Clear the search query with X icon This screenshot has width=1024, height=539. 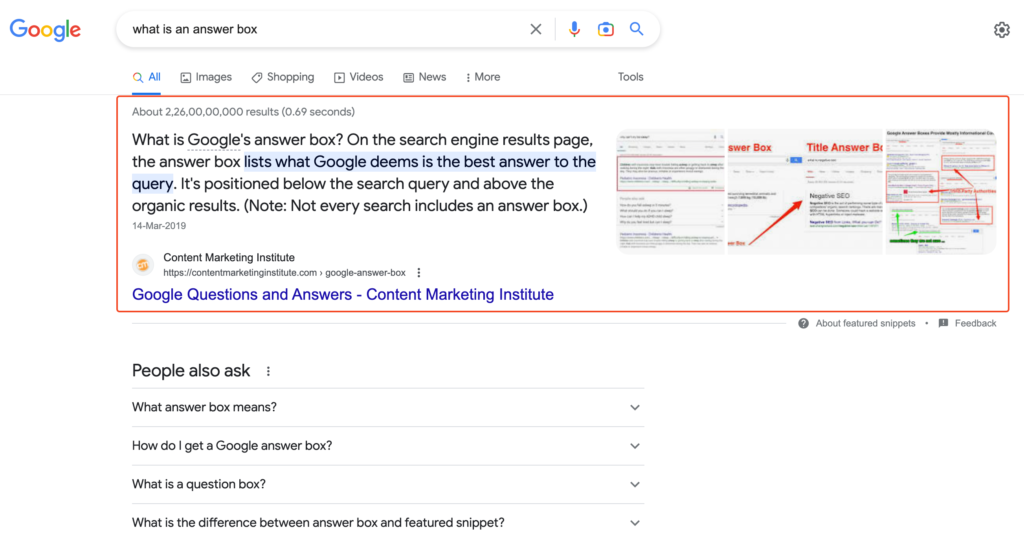tap(536, 29)
